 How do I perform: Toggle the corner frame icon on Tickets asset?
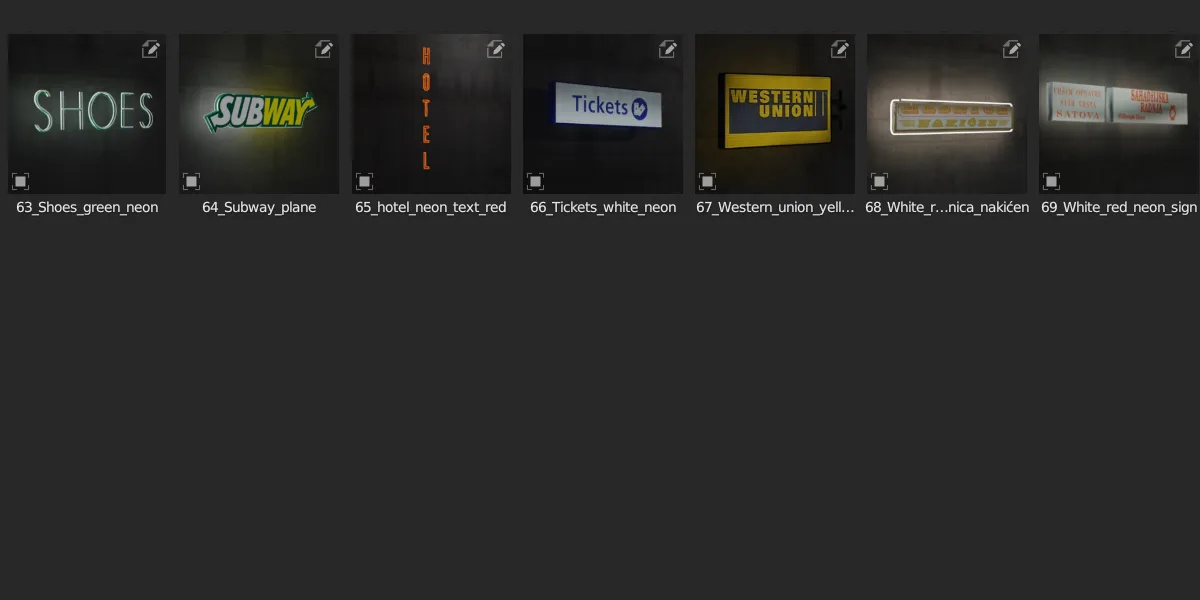pyautogui.click(x=536, y=181)
